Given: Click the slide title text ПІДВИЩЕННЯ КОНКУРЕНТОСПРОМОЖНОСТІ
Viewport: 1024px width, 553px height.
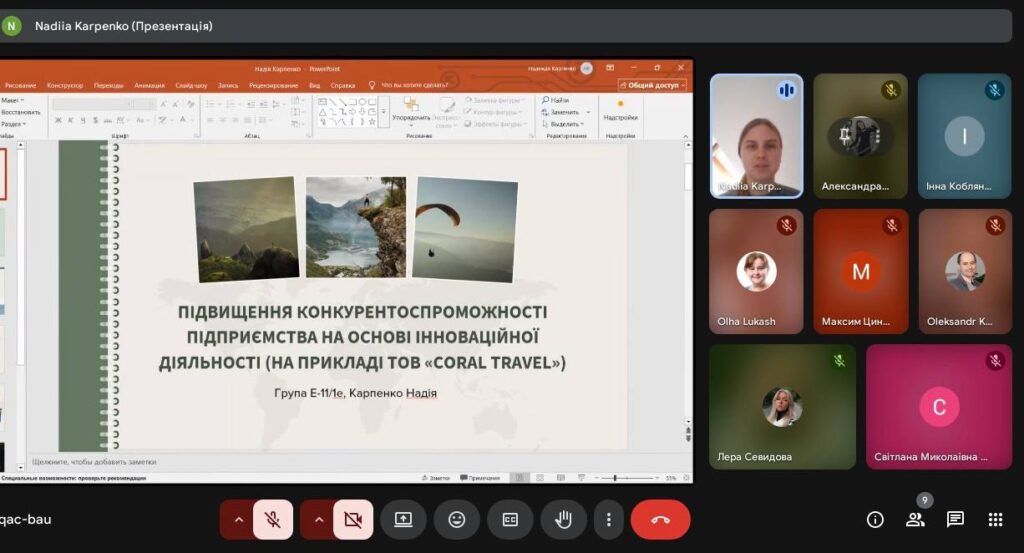Looking at the screenshot, I should tap(362, 312).
